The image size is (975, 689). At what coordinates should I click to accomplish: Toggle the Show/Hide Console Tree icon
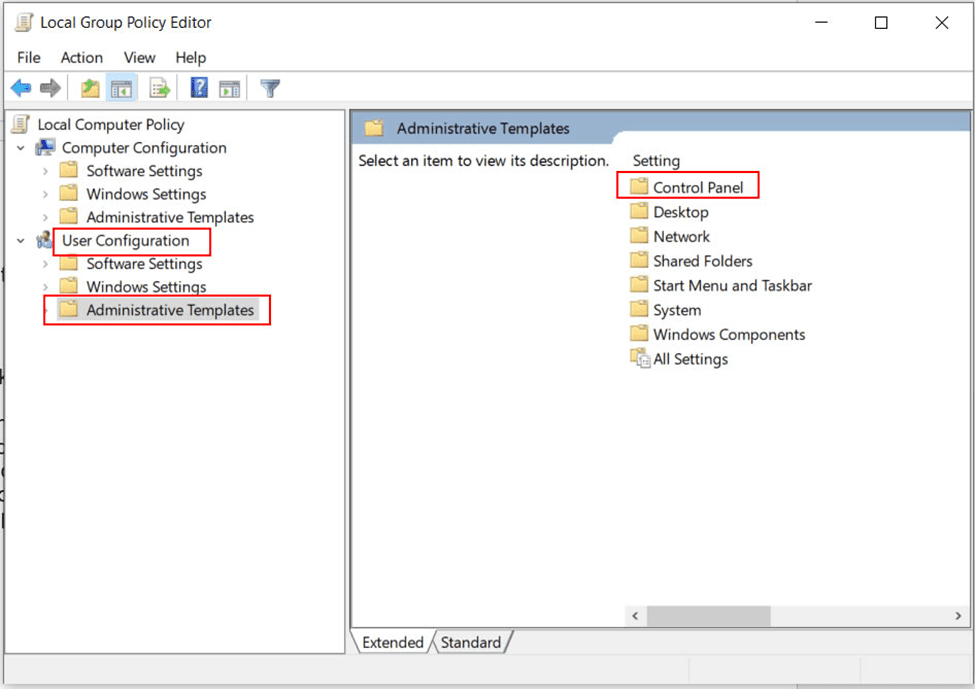(121, 89)
